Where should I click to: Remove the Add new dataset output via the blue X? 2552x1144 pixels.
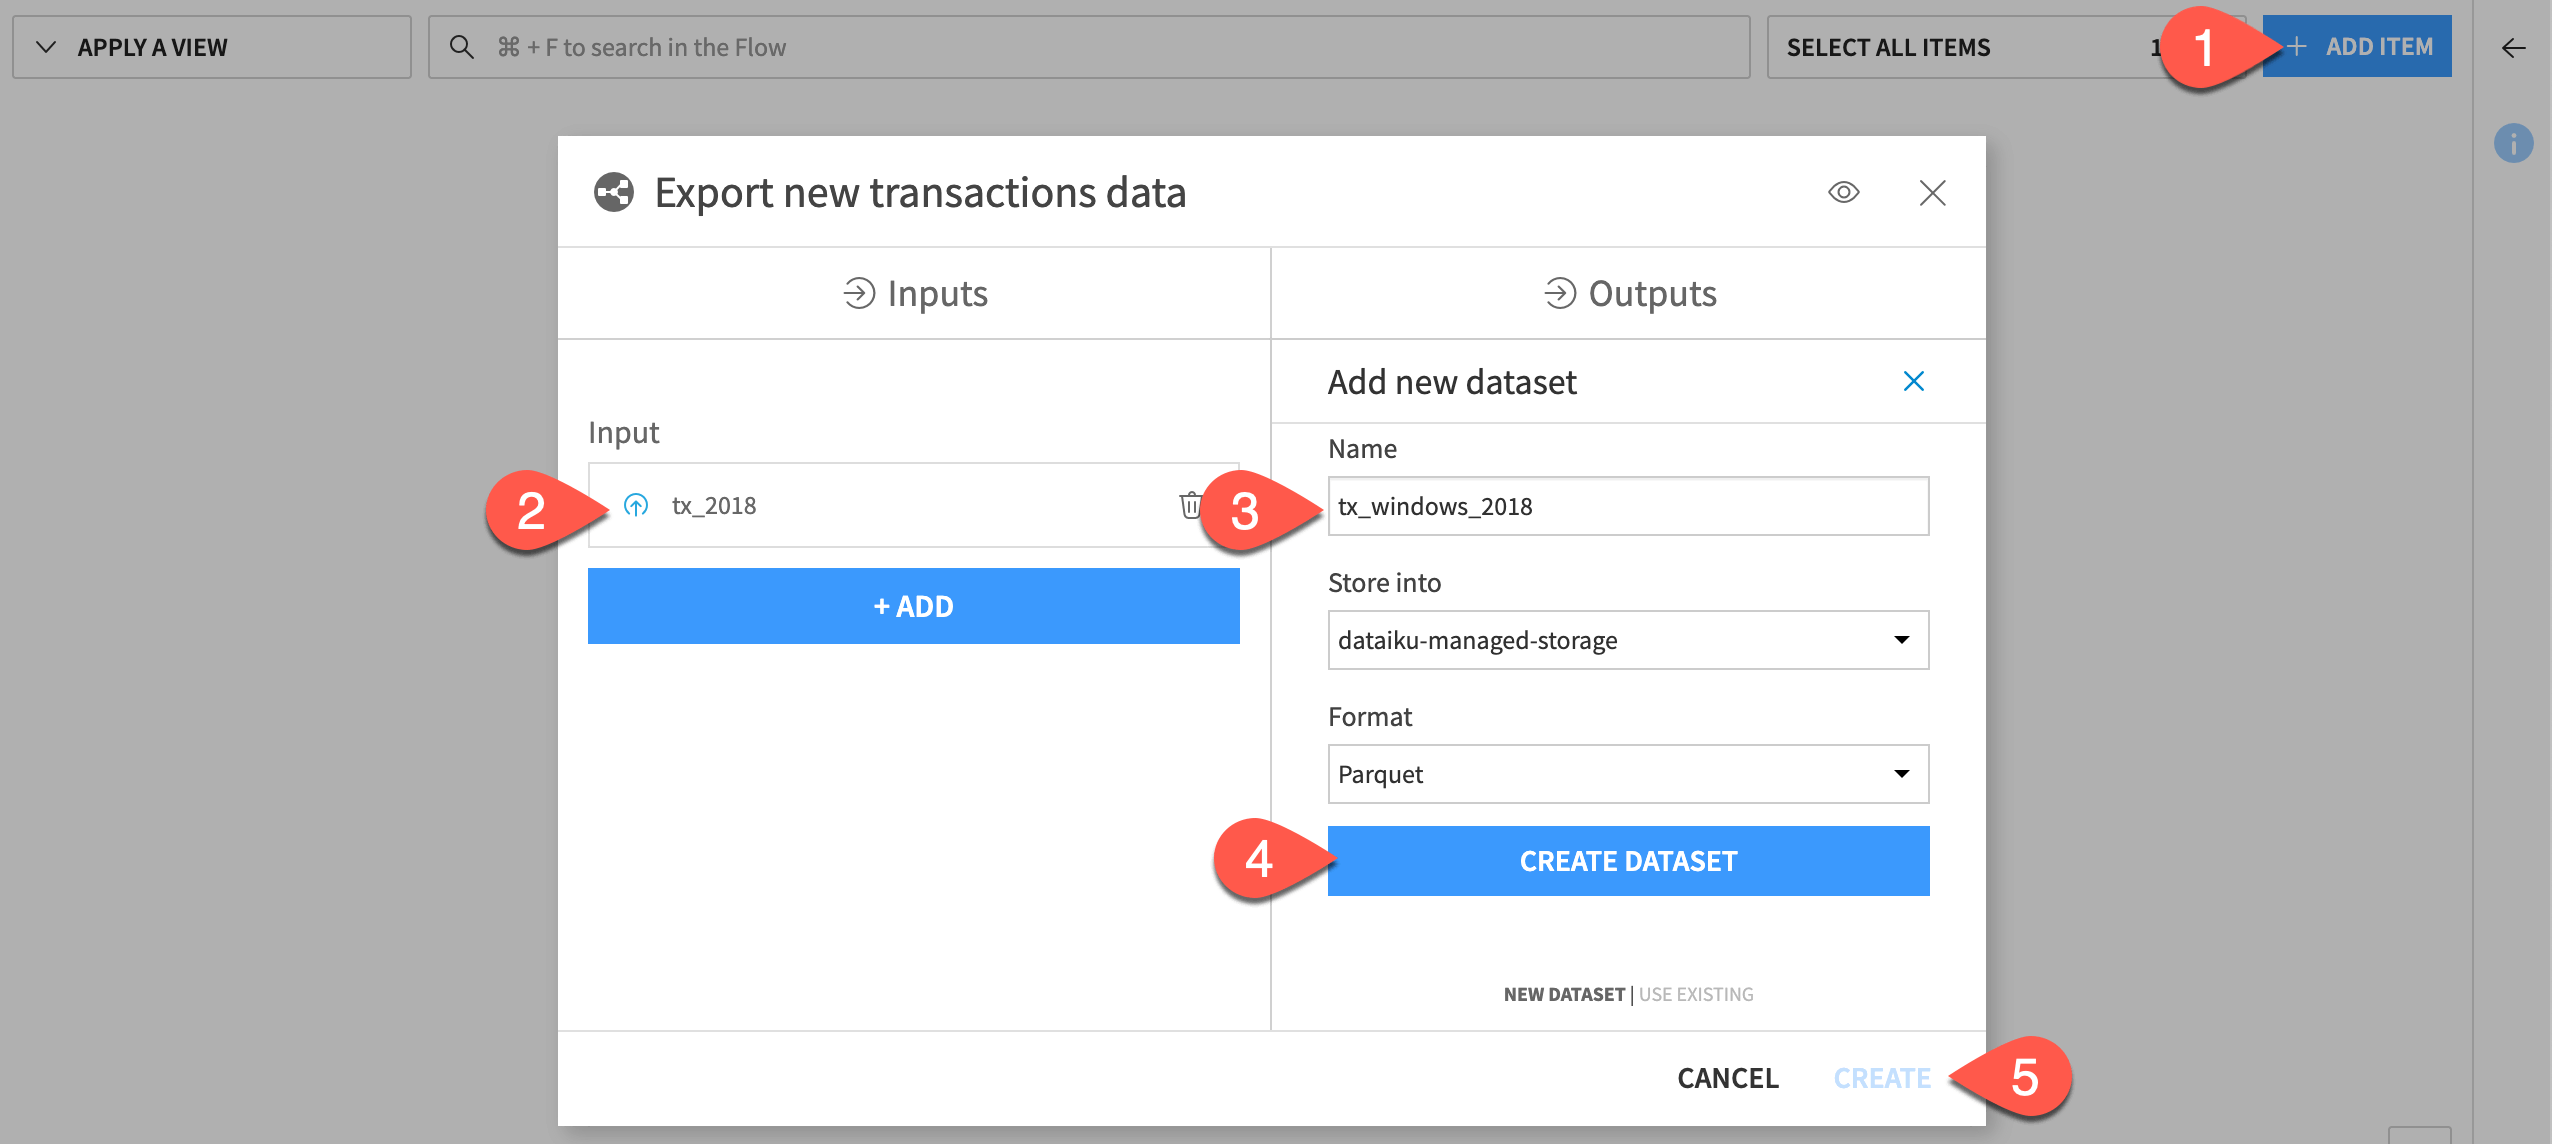point(1911,381)
